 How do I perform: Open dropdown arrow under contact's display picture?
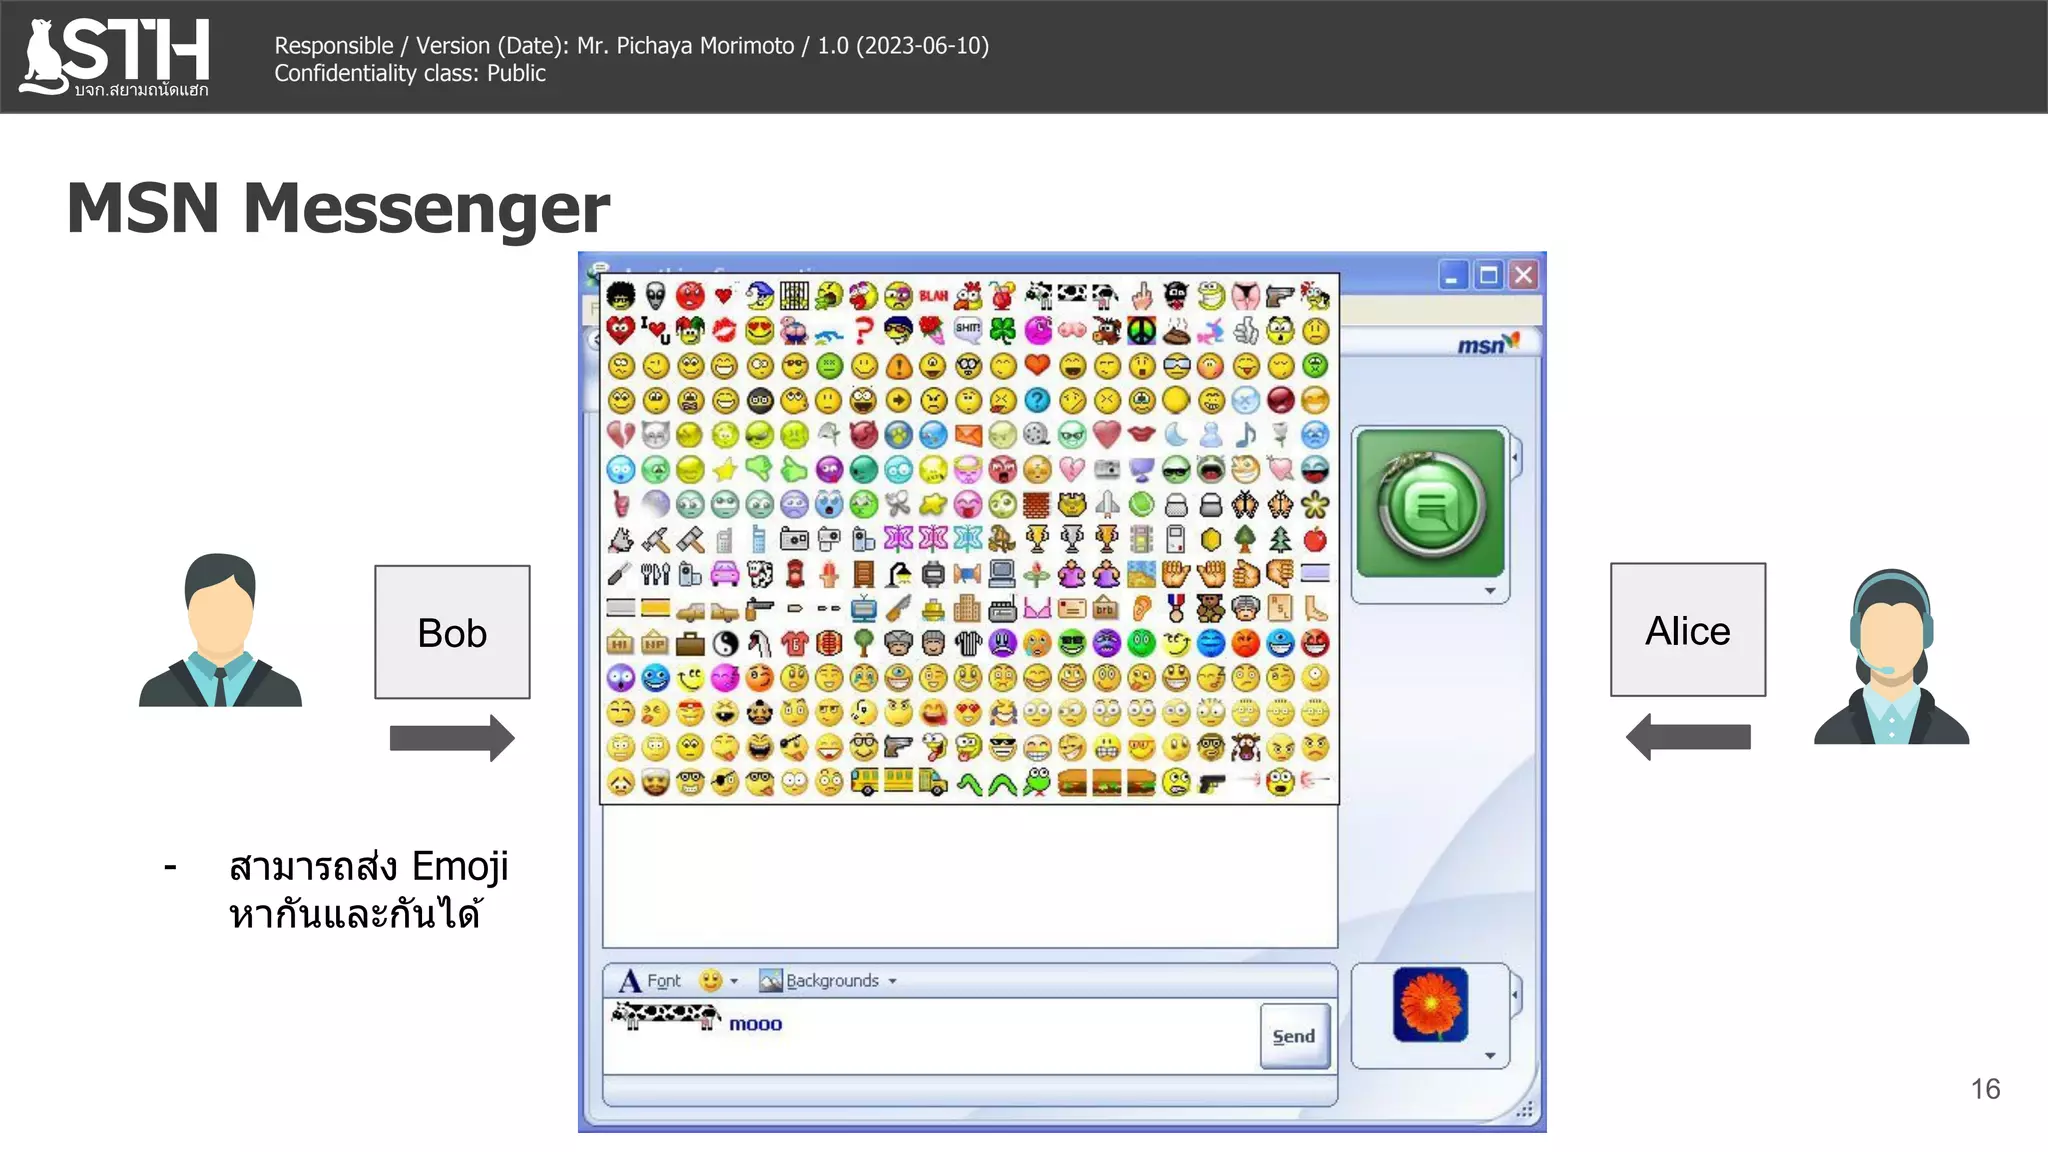(1490, 591)
